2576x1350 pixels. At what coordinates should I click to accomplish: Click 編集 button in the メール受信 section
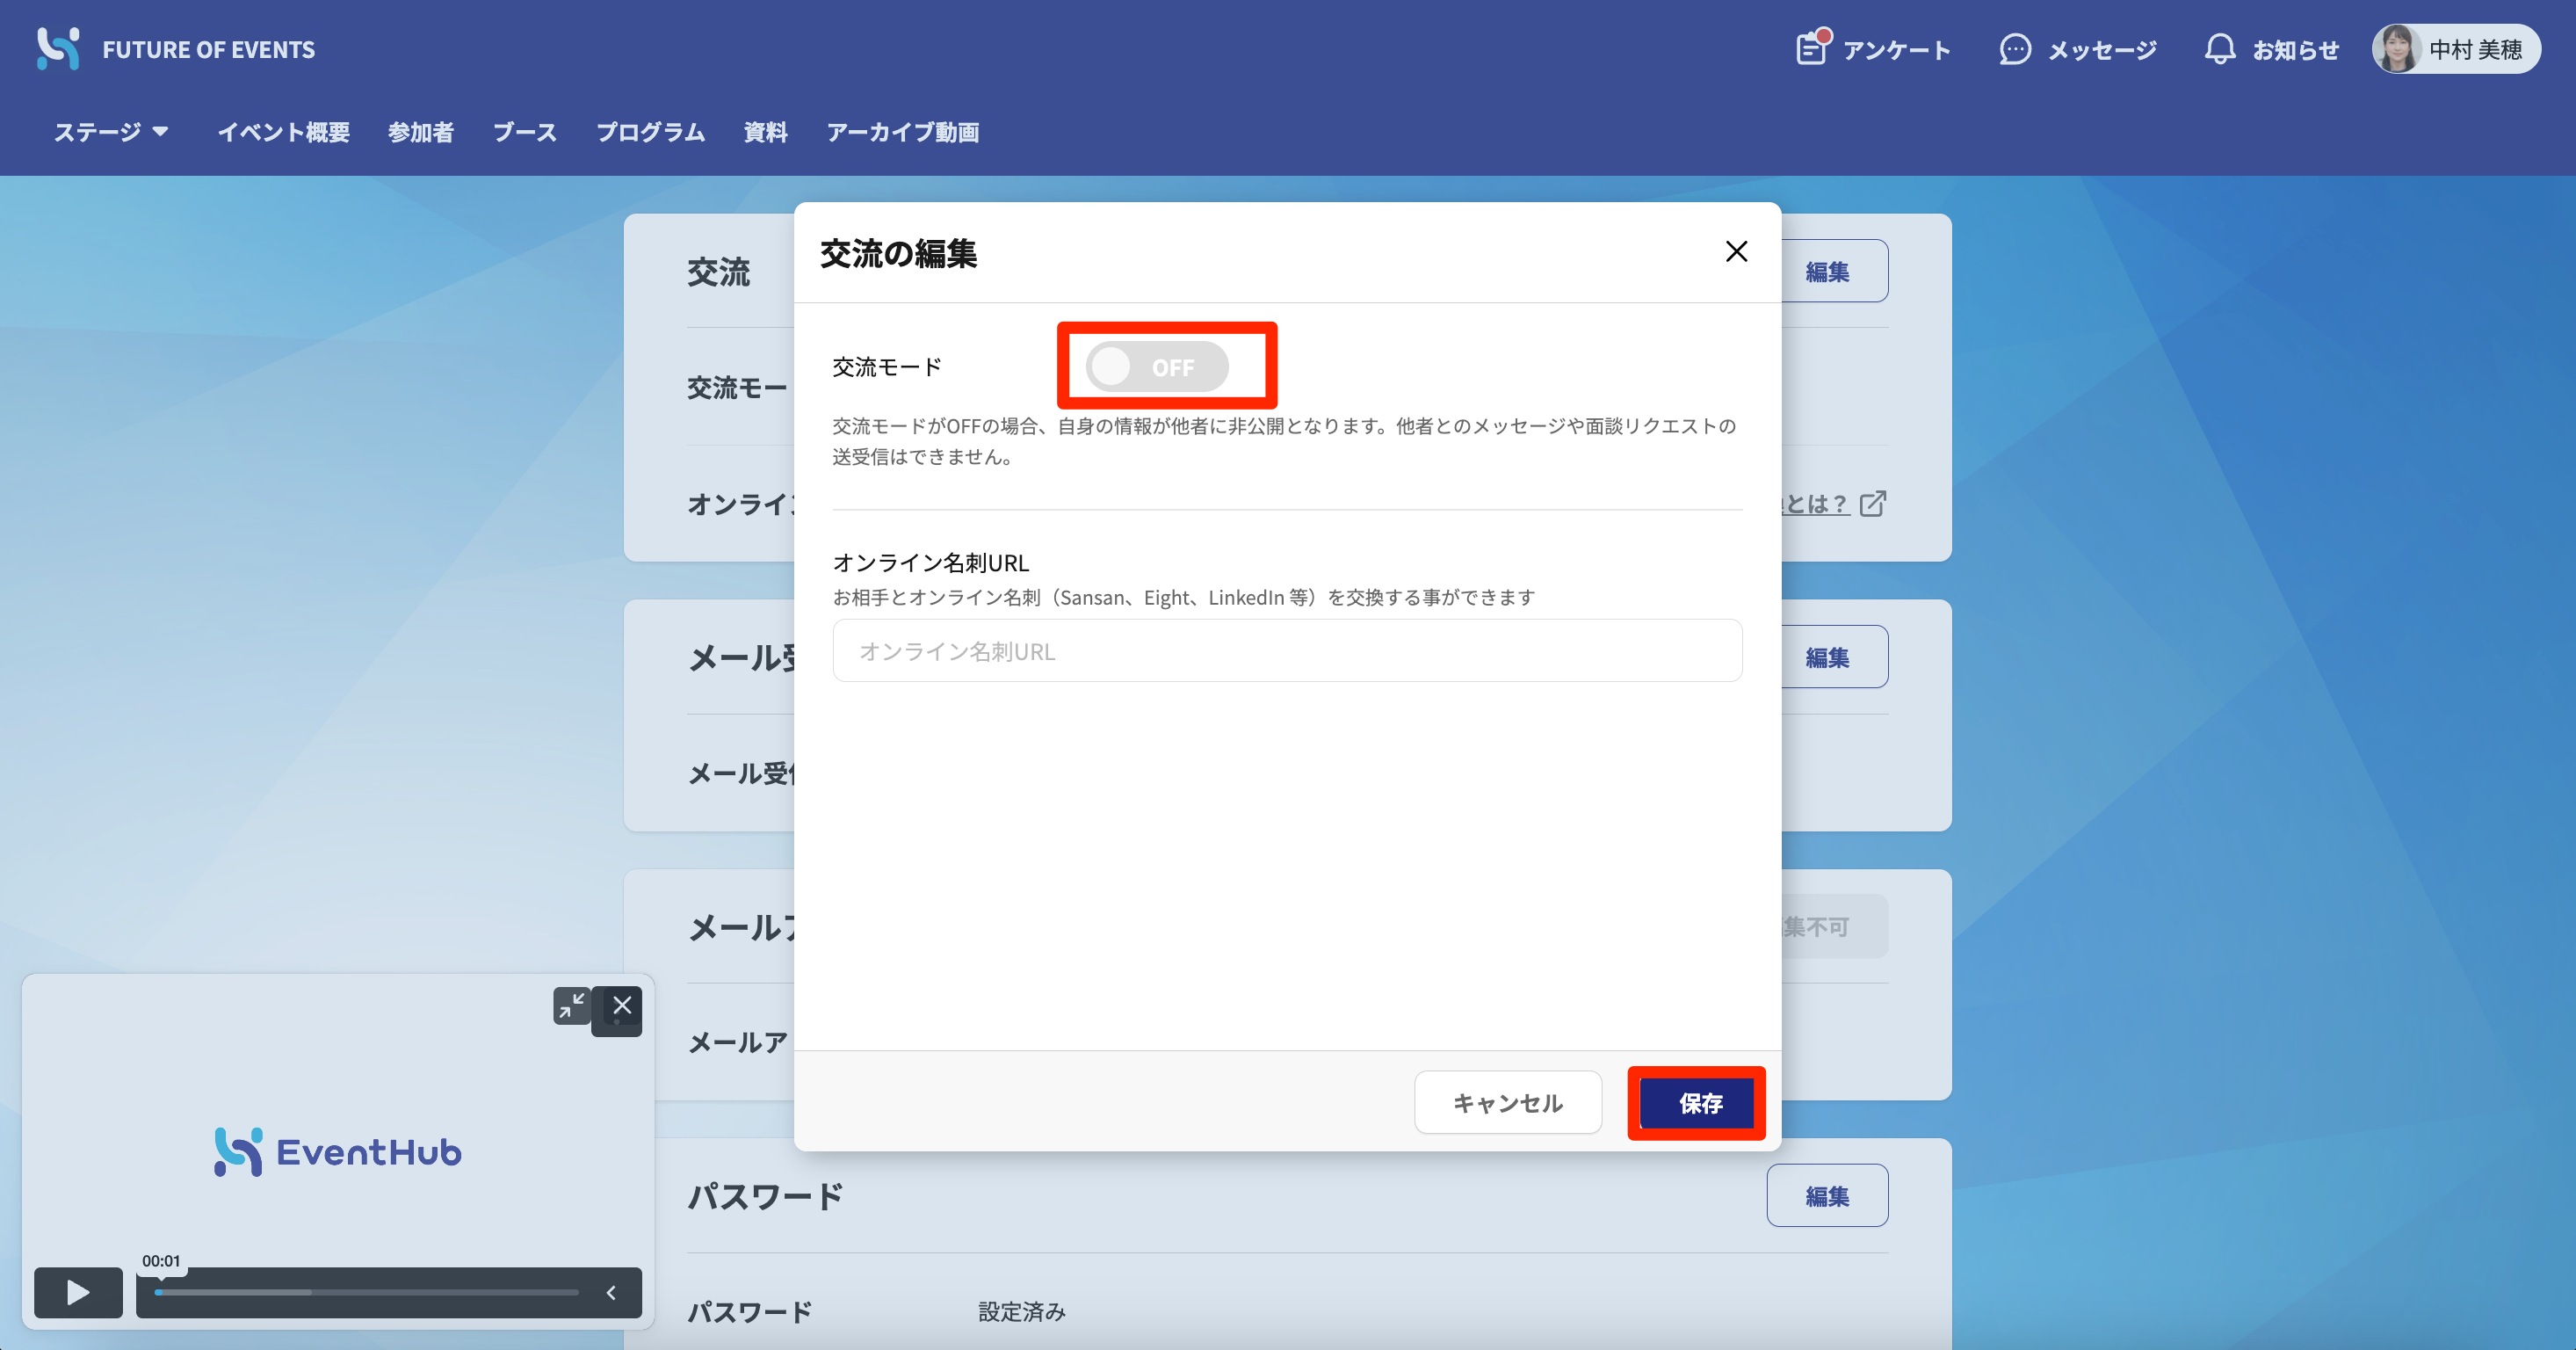pos(1828,657)
